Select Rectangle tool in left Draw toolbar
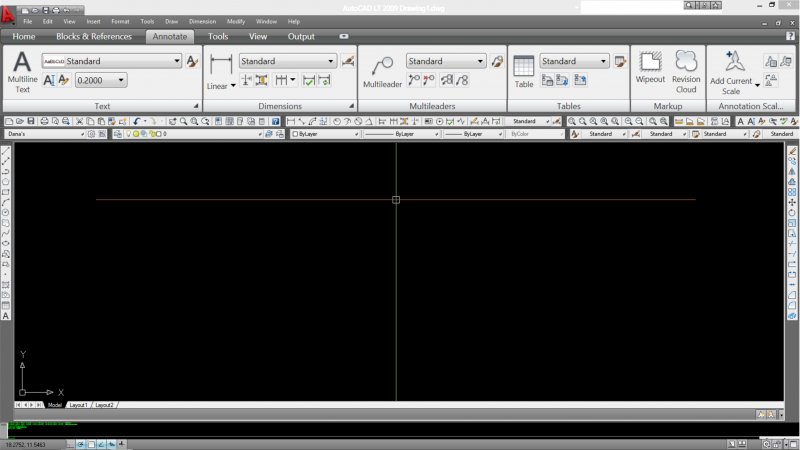800x450 pixels. coord(6,192)
